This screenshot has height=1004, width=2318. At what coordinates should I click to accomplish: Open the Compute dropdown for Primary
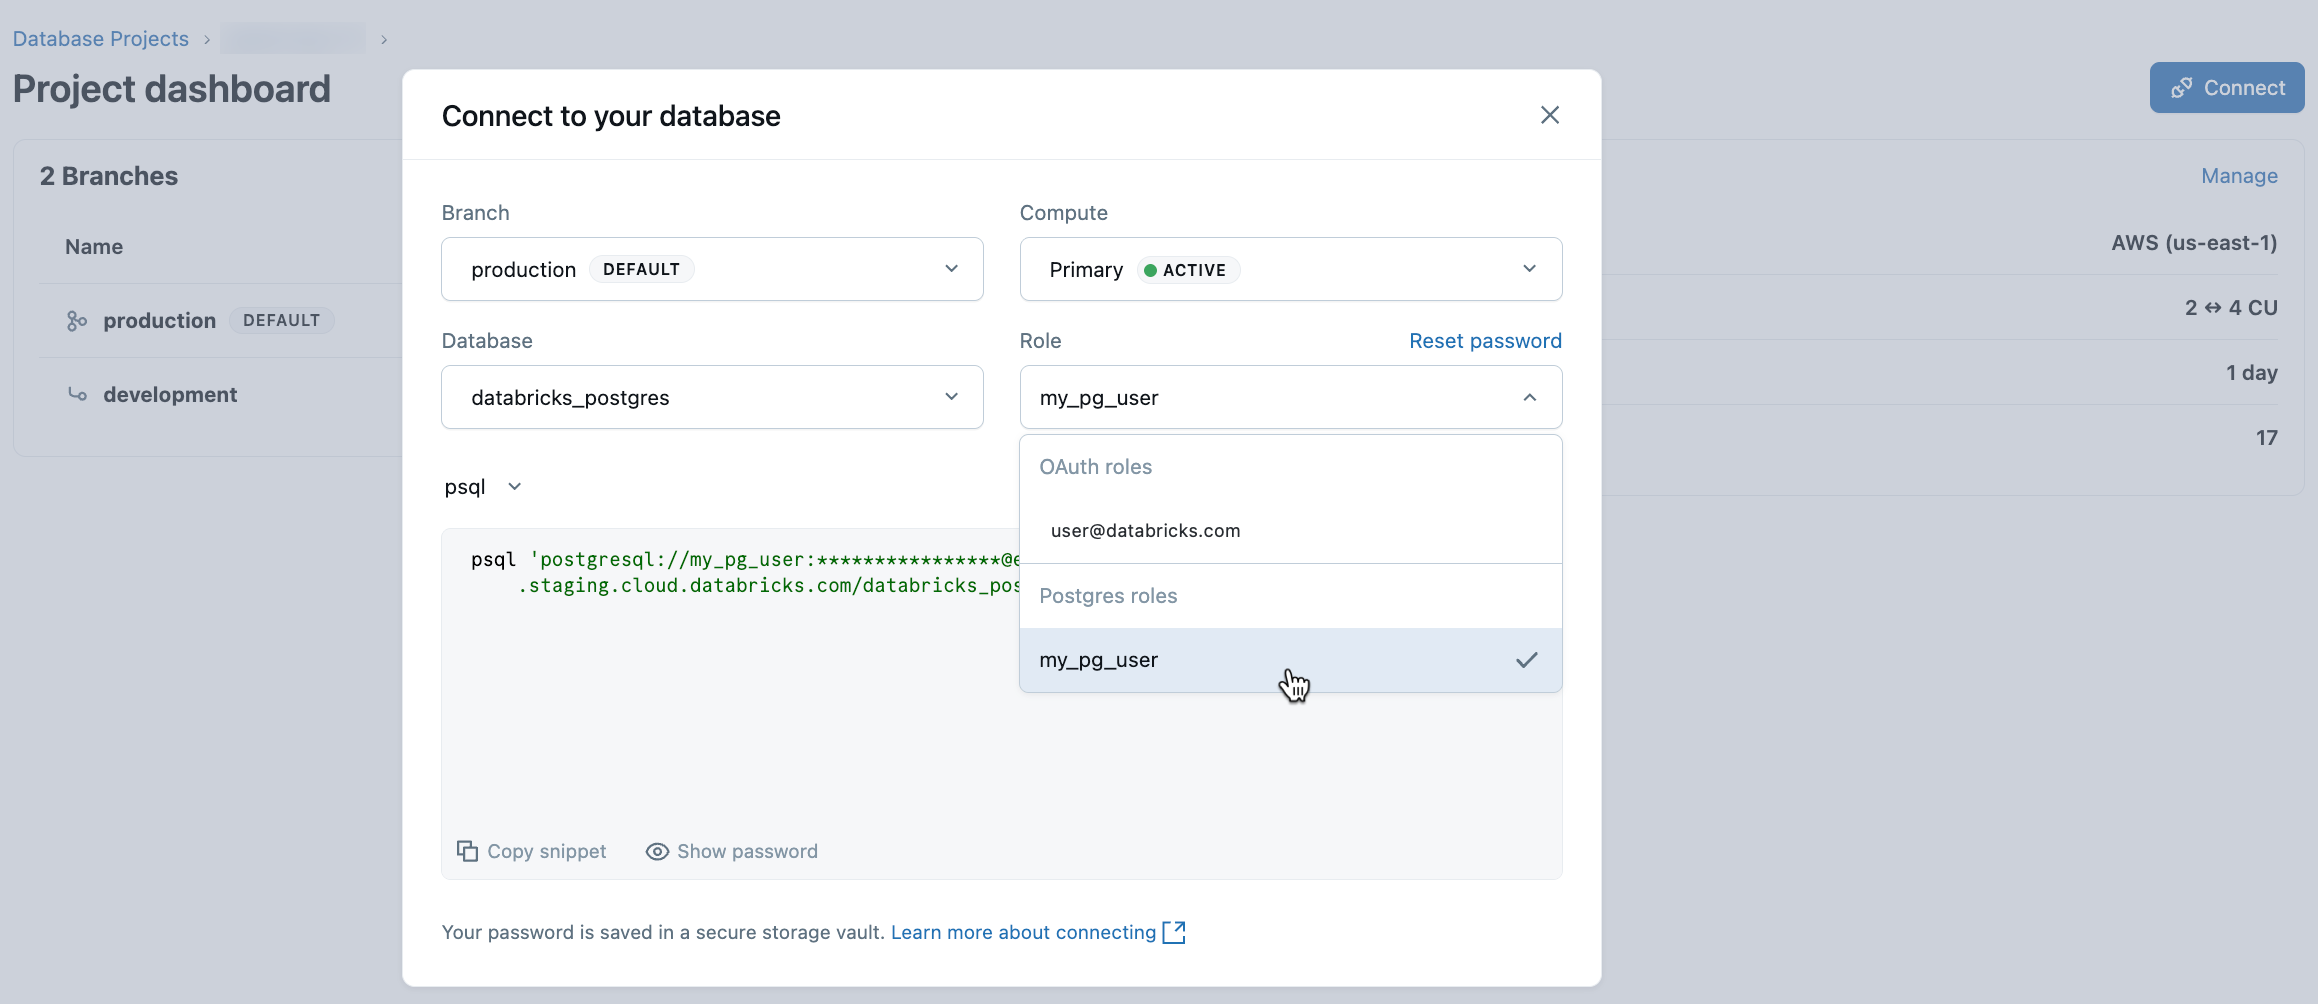click(1290, 268)
